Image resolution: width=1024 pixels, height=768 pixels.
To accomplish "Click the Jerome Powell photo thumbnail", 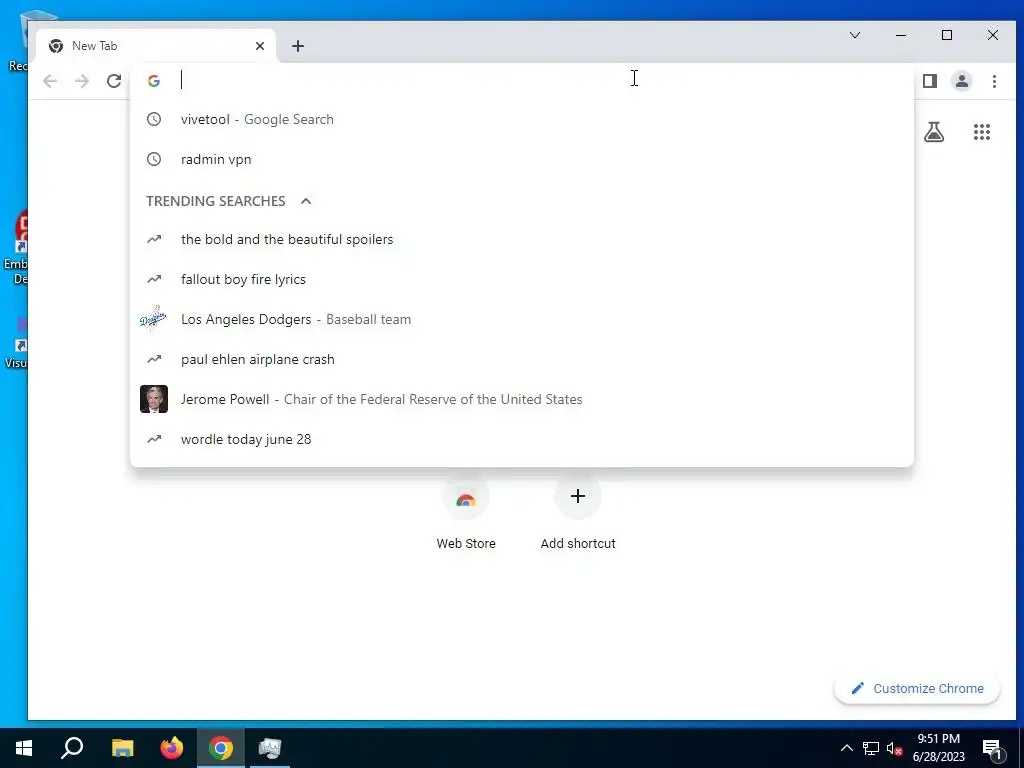I will [154, 399].
